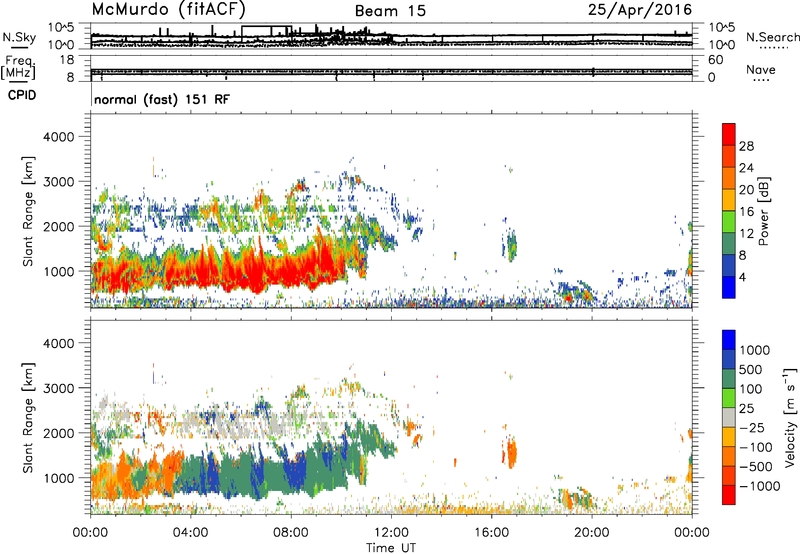Click the "60" Nave axis value
800x554 pixels.
click(x=715, y=60)
